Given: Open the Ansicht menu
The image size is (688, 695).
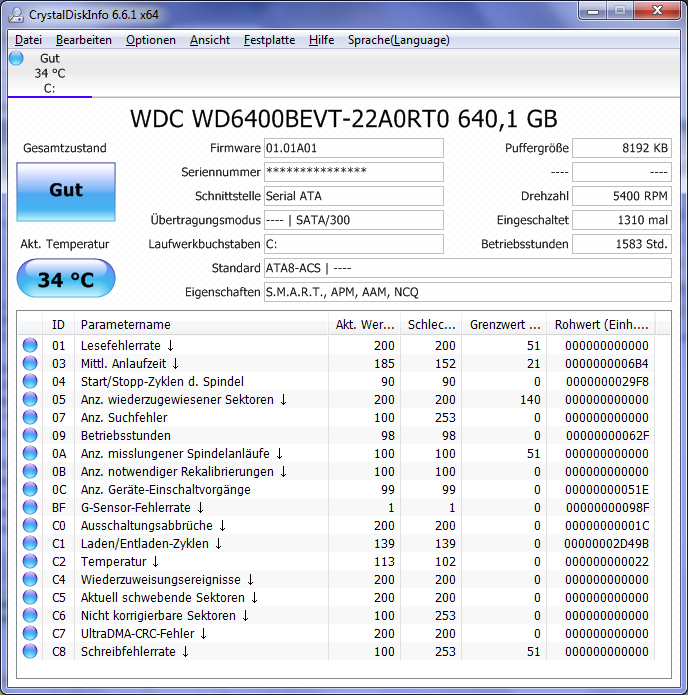Looking at the screenshot, I should click(210, 40).
